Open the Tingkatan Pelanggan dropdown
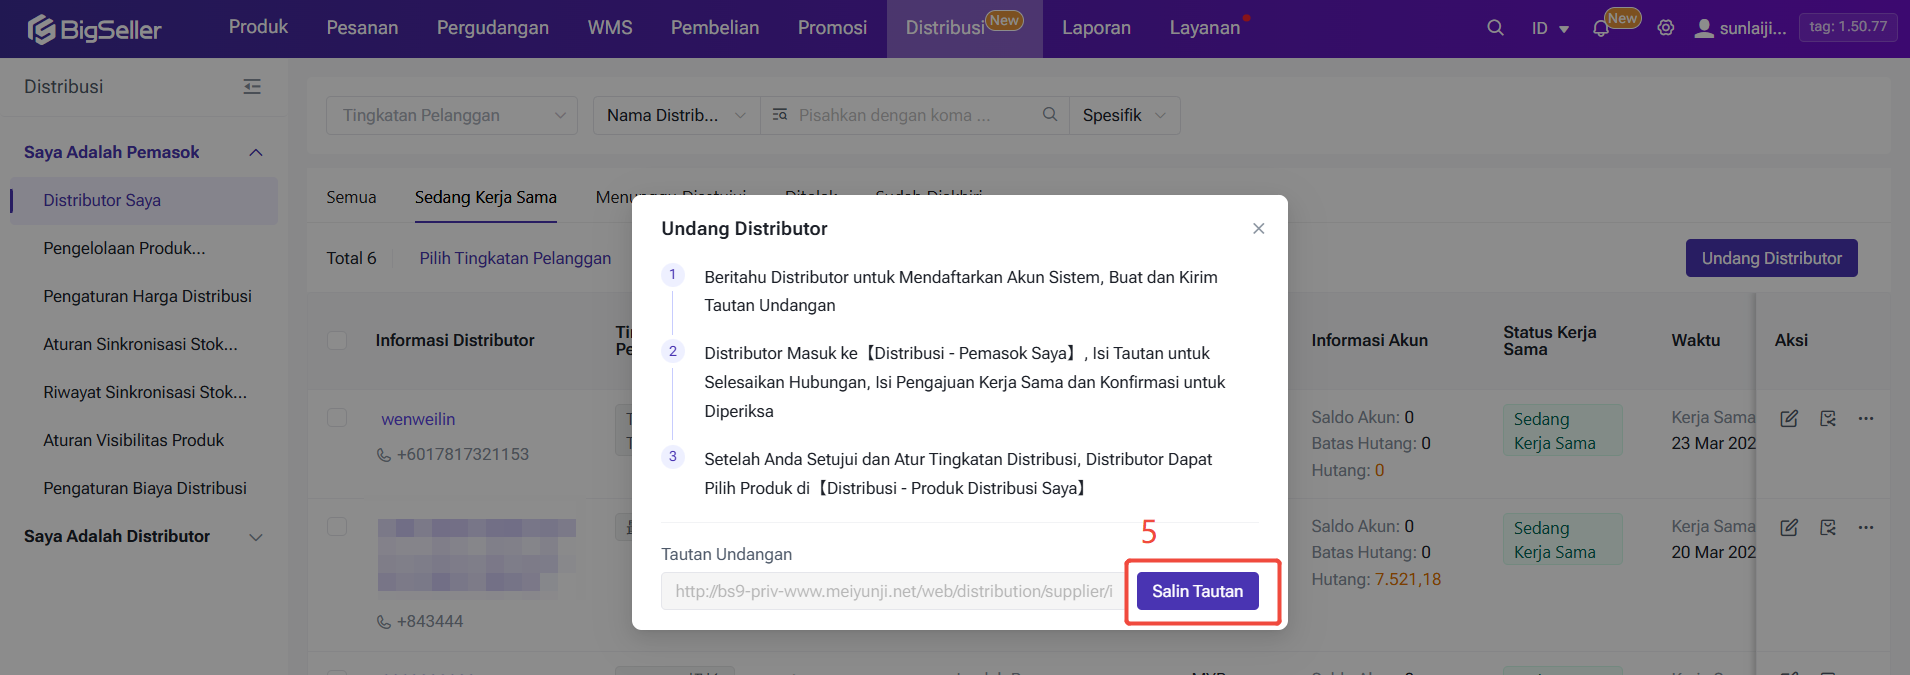This screenshot has width=1910, height=675. (452, 115)
